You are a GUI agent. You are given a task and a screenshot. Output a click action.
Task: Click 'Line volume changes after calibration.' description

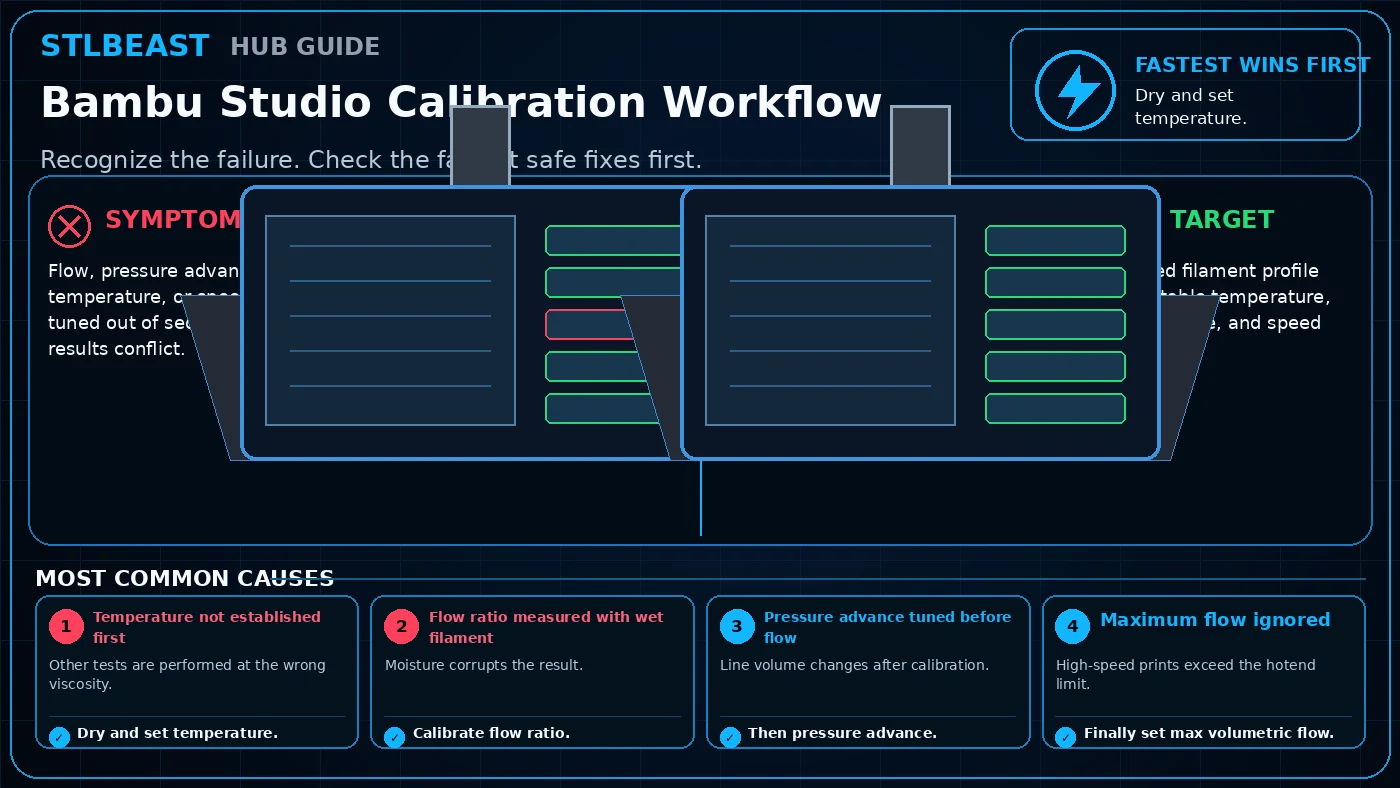[855, 665]
